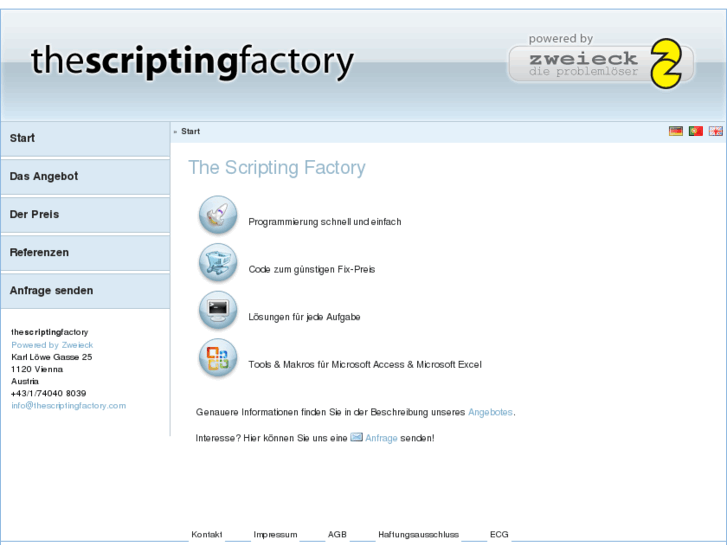
Task: Click text Programmierung schnell und einfach
Action: 325,222
